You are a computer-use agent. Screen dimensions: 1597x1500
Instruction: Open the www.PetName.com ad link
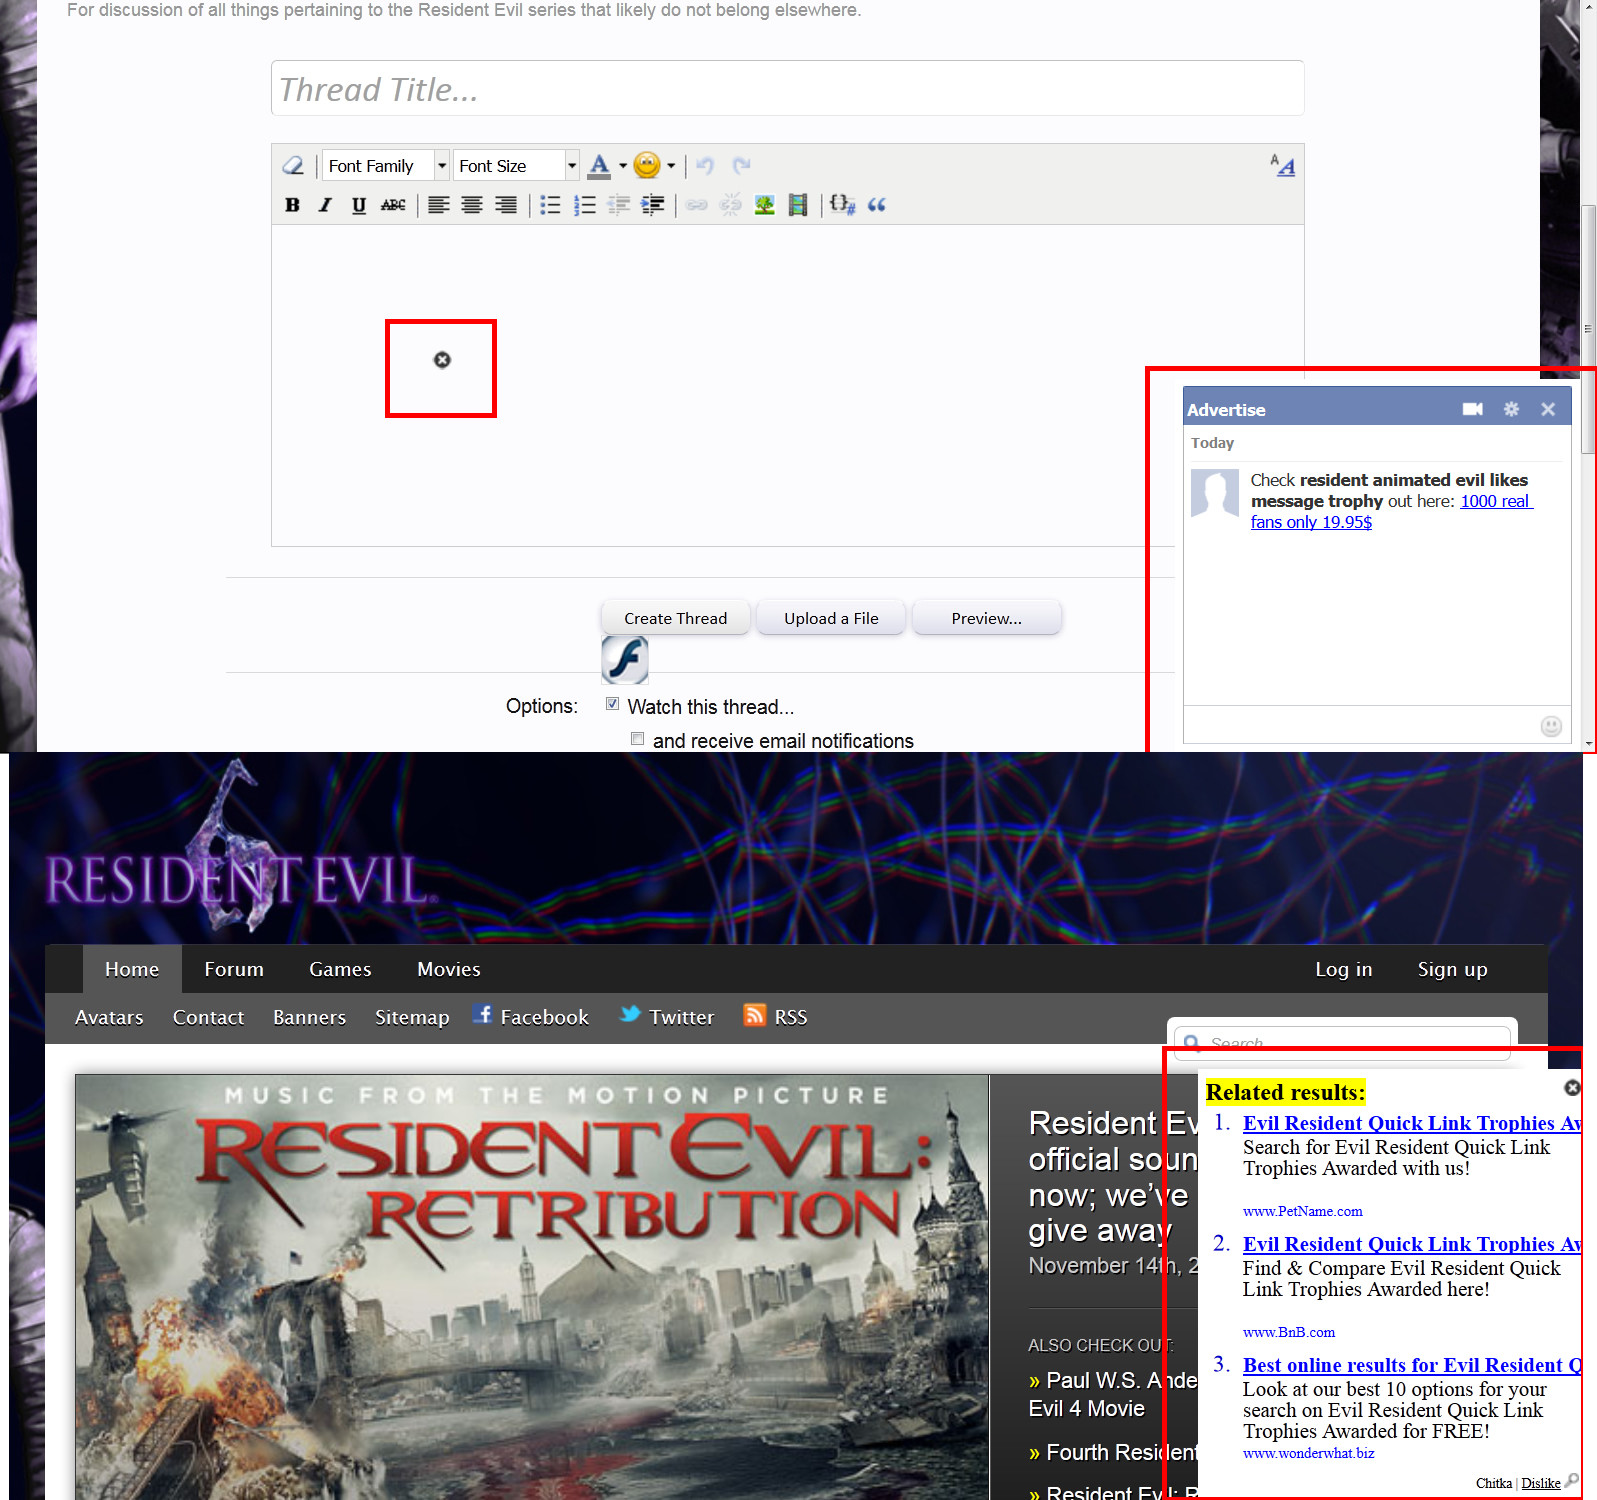click(1302, 1211)
